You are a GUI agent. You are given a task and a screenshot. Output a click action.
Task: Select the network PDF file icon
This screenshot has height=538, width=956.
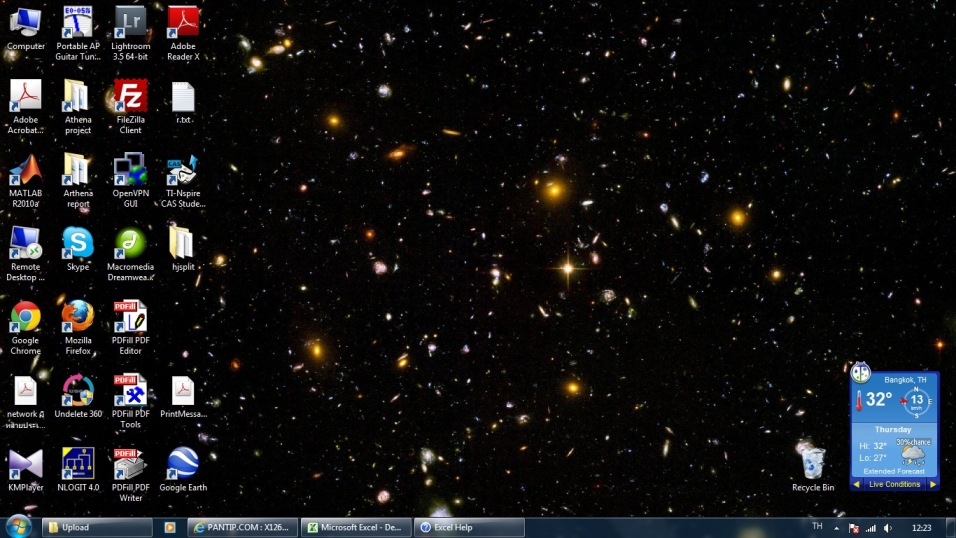[x=26, y=402]
